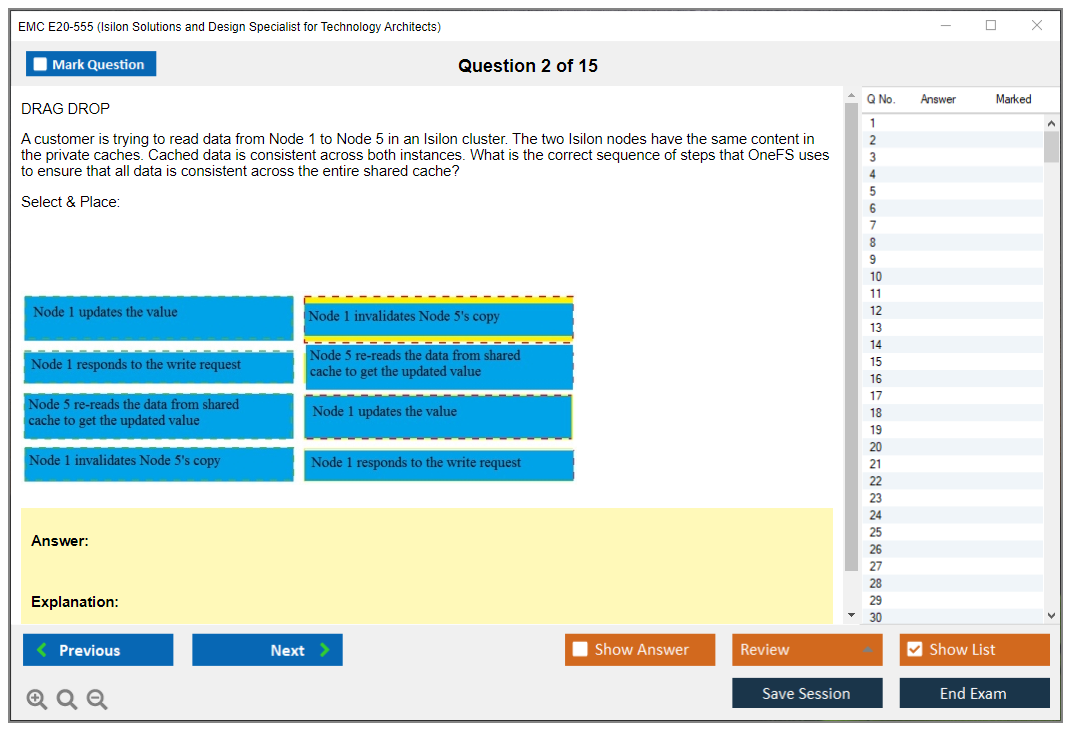Select question 5 in the list
Viewport: 1075px width, 735px height.
click(873, 191)
